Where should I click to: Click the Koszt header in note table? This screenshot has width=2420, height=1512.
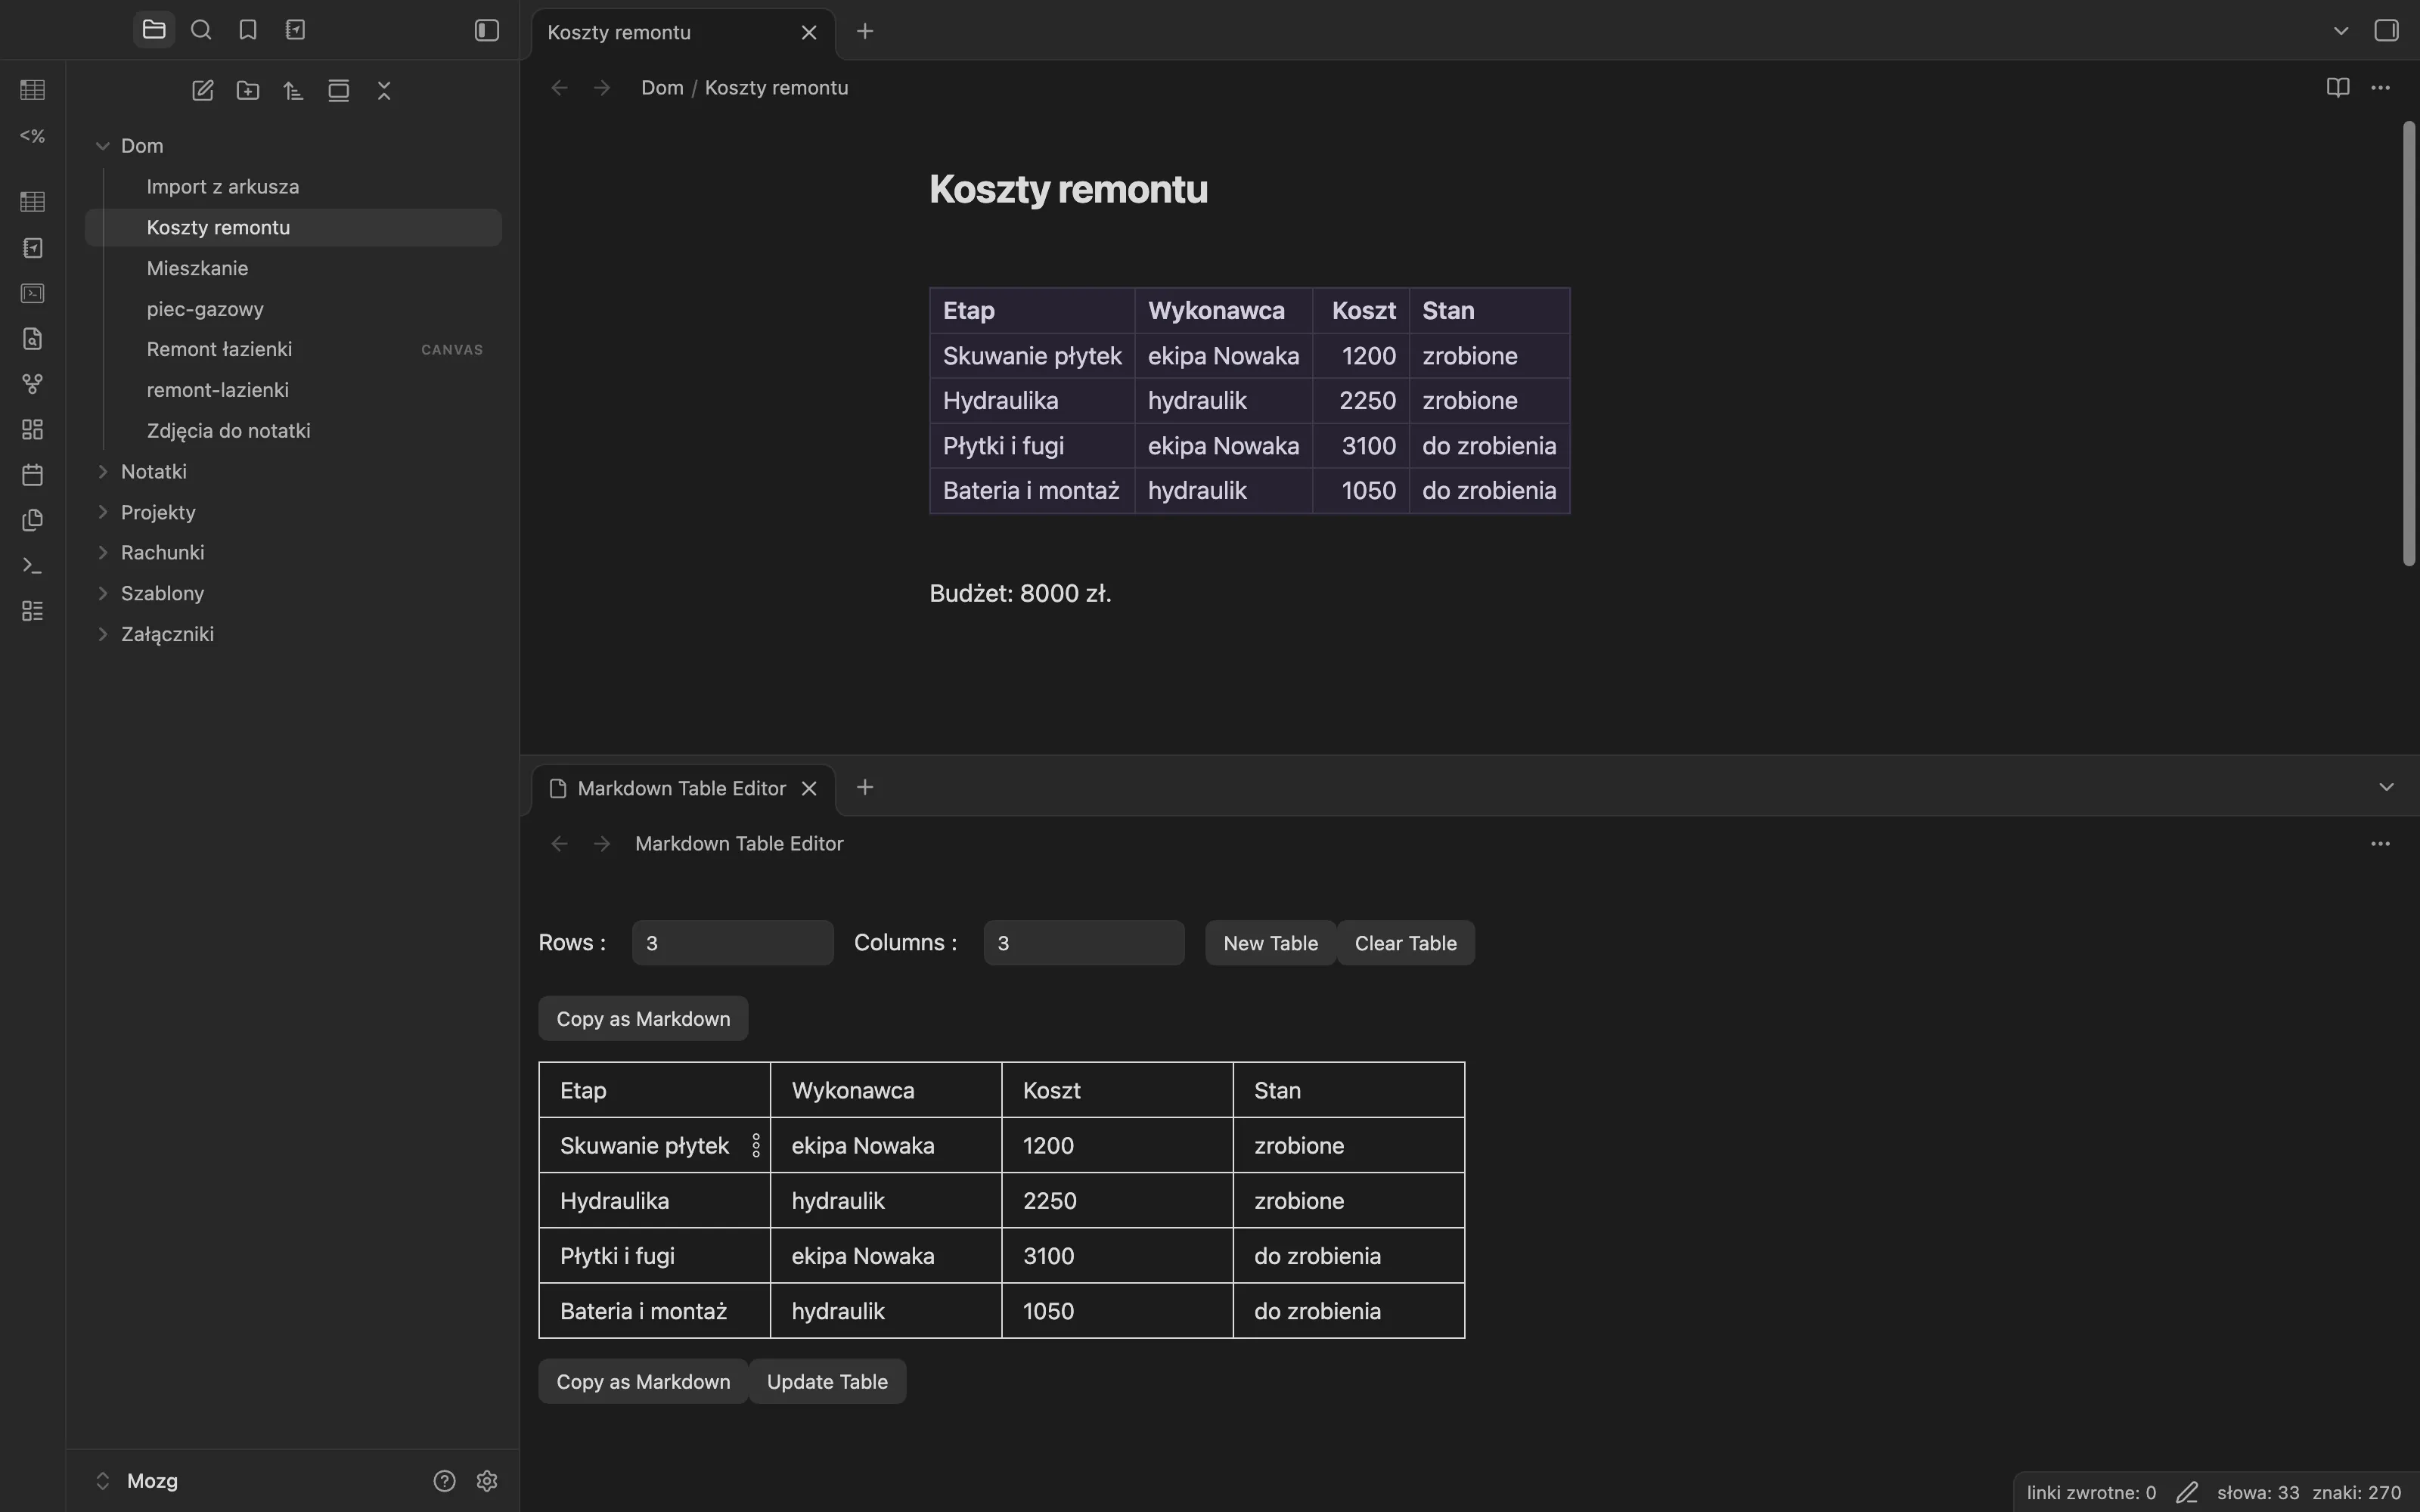coord(1361,311)
